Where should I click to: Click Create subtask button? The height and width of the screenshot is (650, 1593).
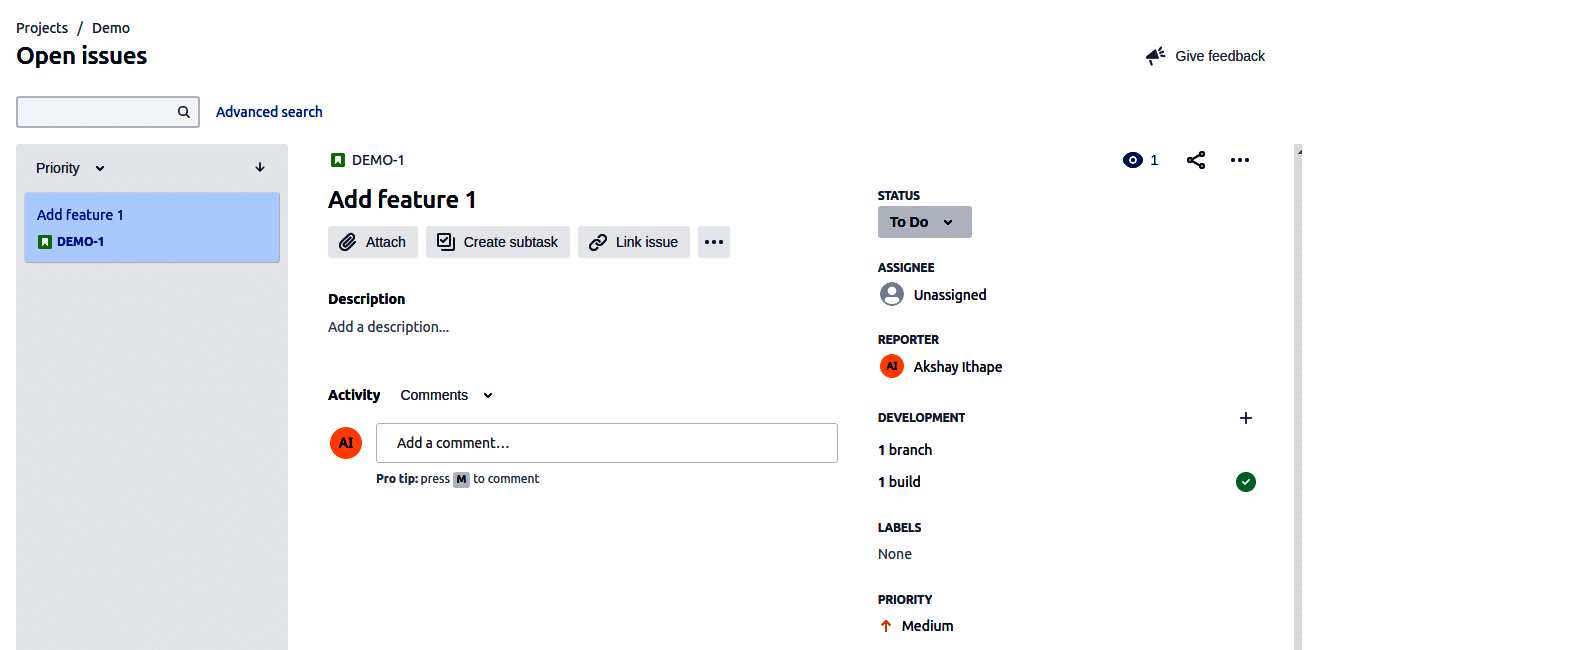pos(498,242)
